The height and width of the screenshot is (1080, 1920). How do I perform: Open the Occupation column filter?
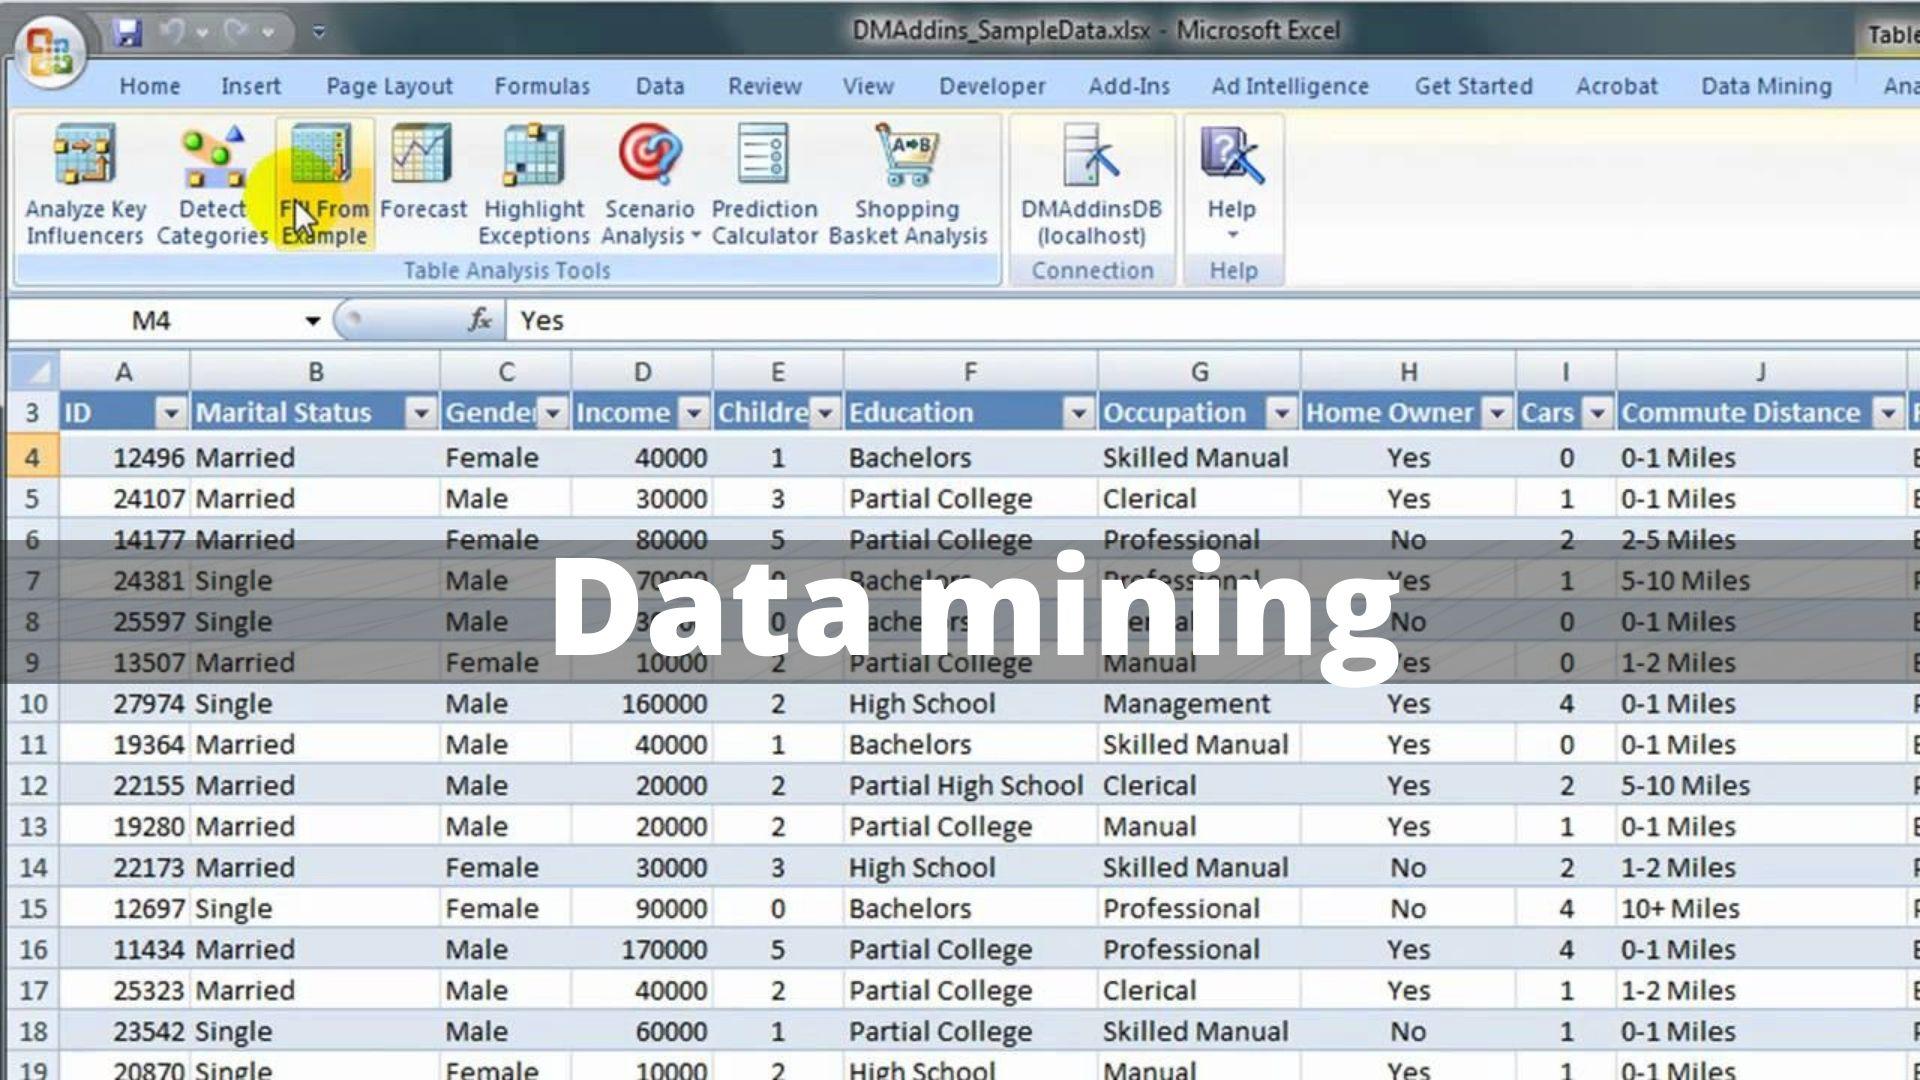tap(1283, 412)
